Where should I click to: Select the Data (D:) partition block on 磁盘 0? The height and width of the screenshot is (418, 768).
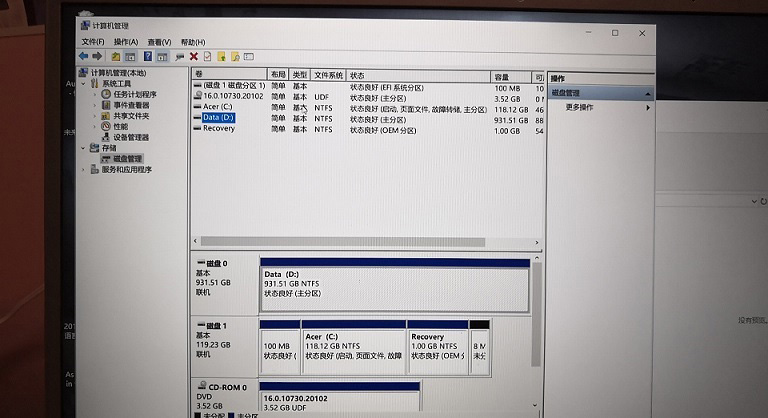[394, 286]
